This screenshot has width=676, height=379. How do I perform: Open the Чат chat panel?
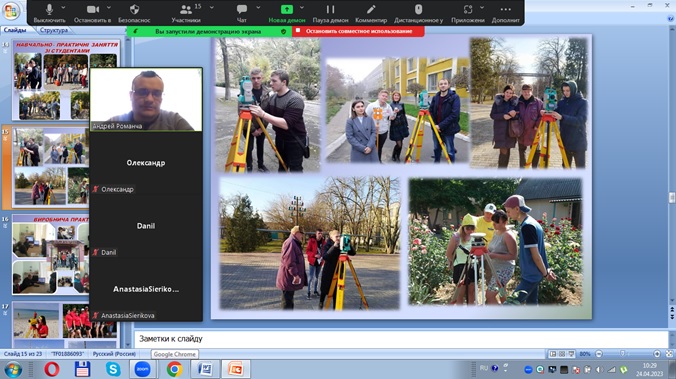click(x=241, y=13)
